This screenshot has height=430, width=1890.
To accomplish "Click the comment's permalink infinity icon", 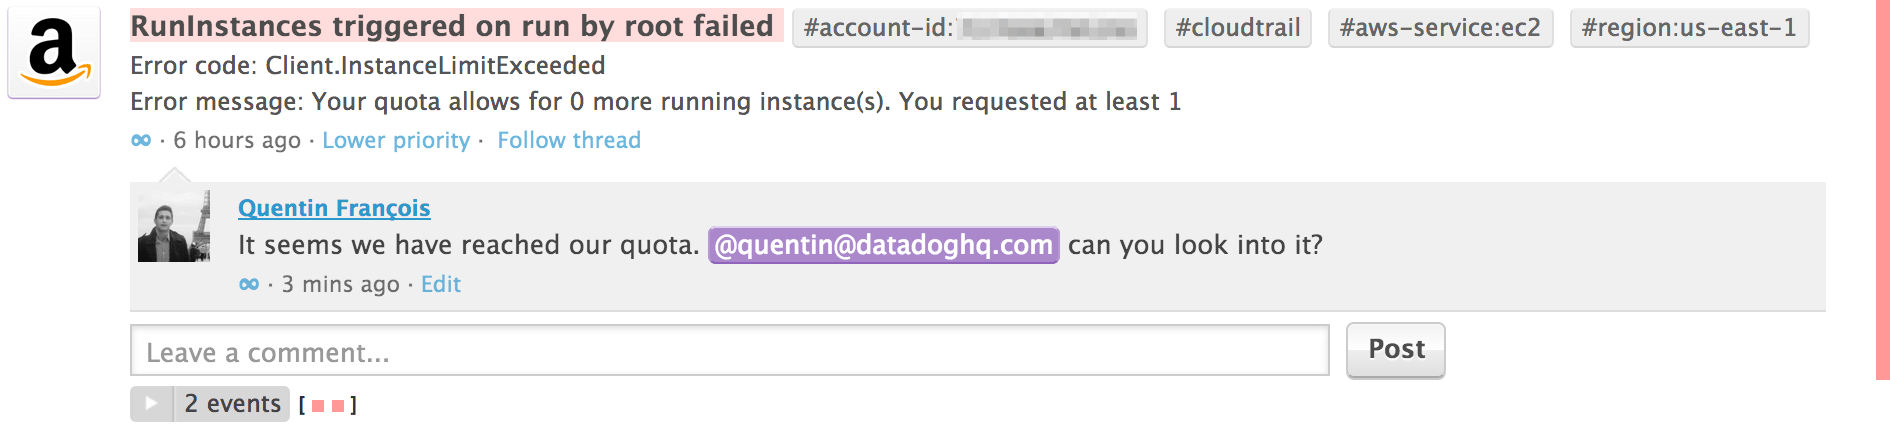I will [x=249, y=285].
